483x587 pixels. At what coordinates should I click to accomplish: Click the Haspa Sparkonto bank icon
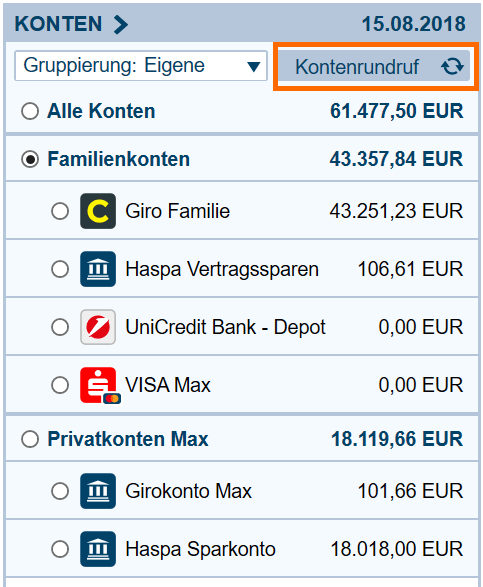[98, 549]
